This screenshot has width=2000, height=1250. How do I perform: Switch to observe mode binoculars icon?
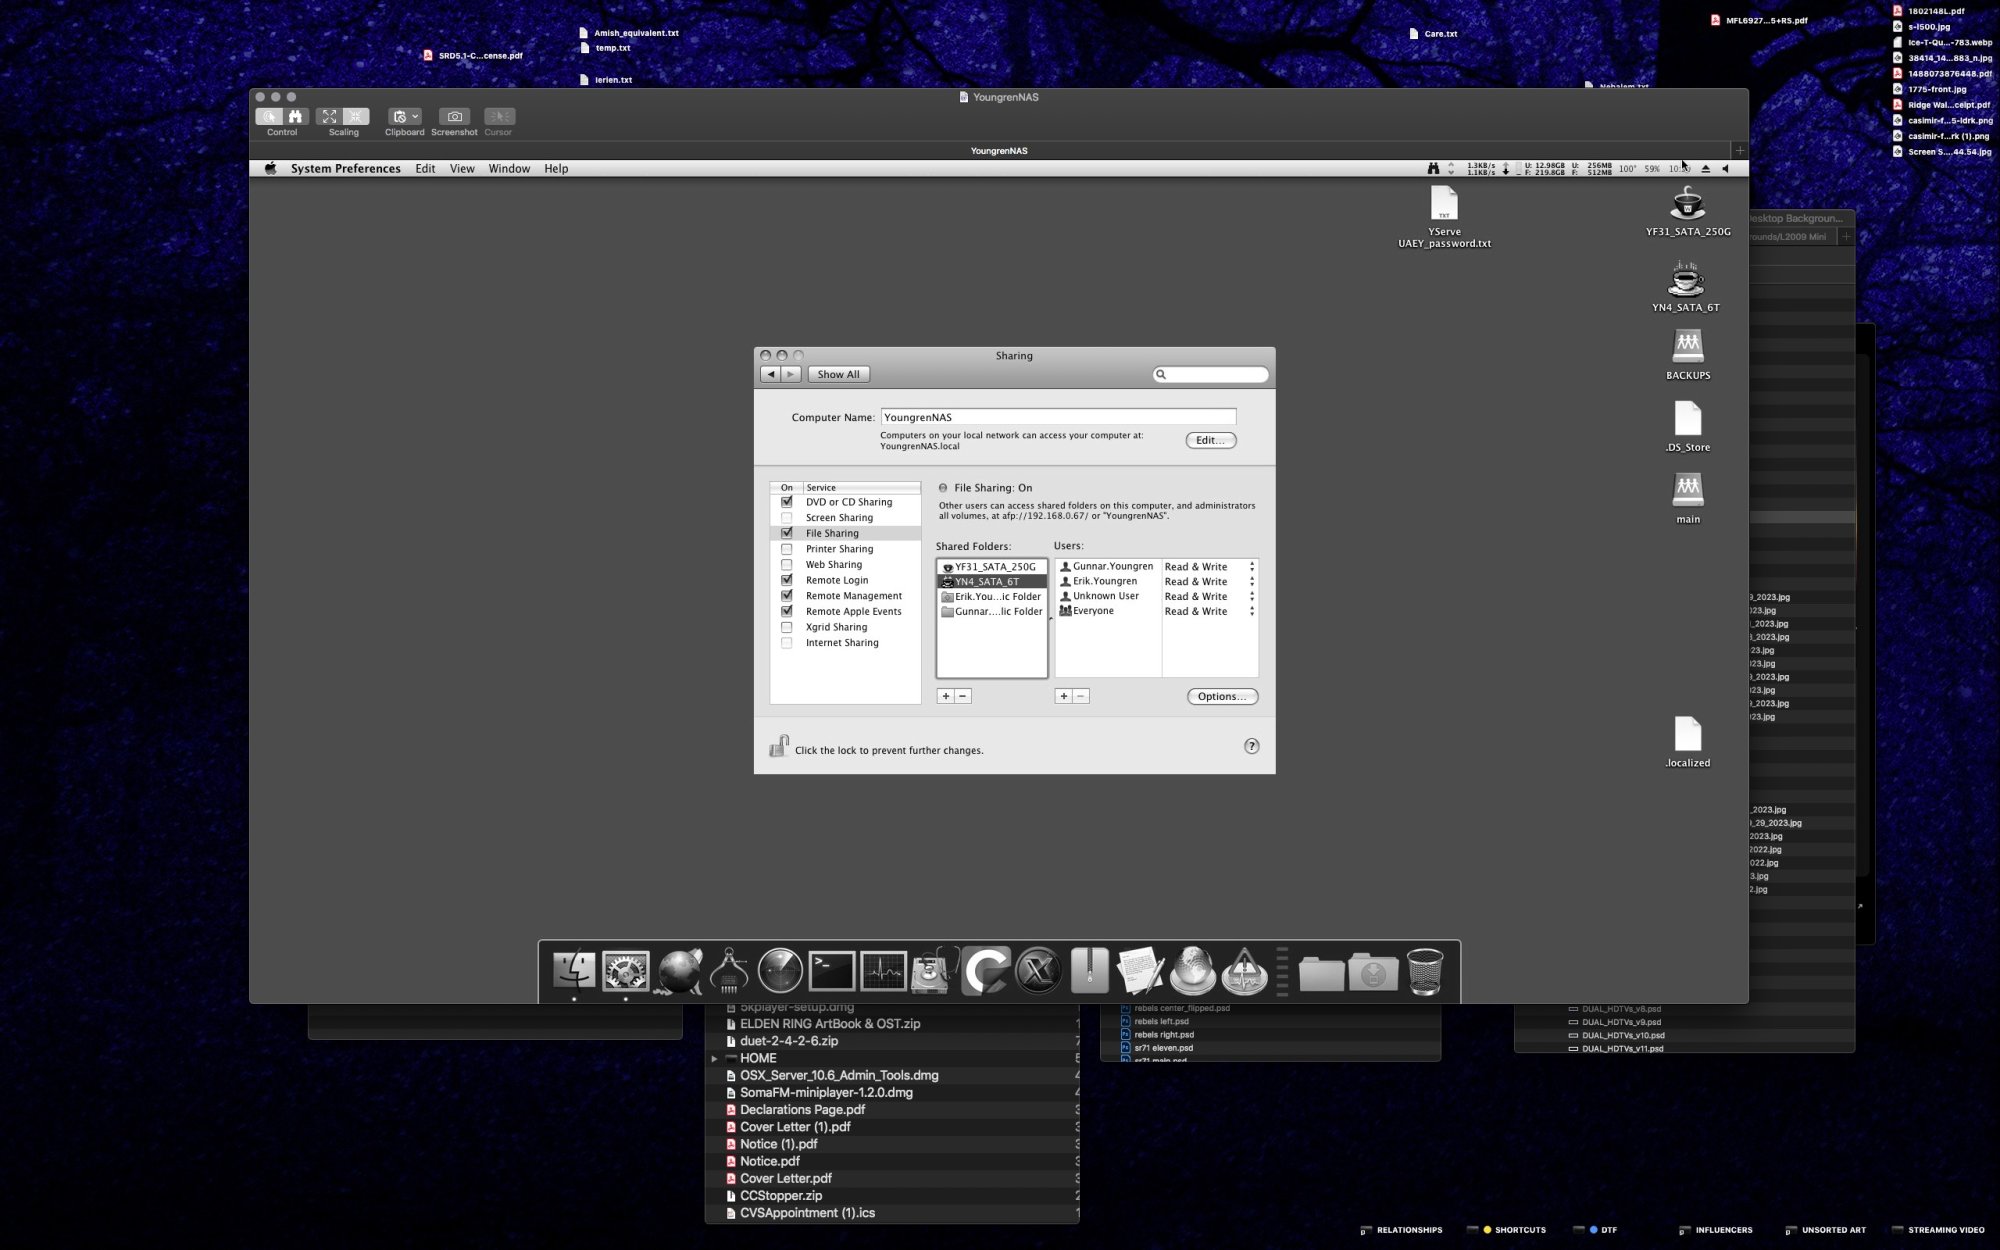coord(295,117)
